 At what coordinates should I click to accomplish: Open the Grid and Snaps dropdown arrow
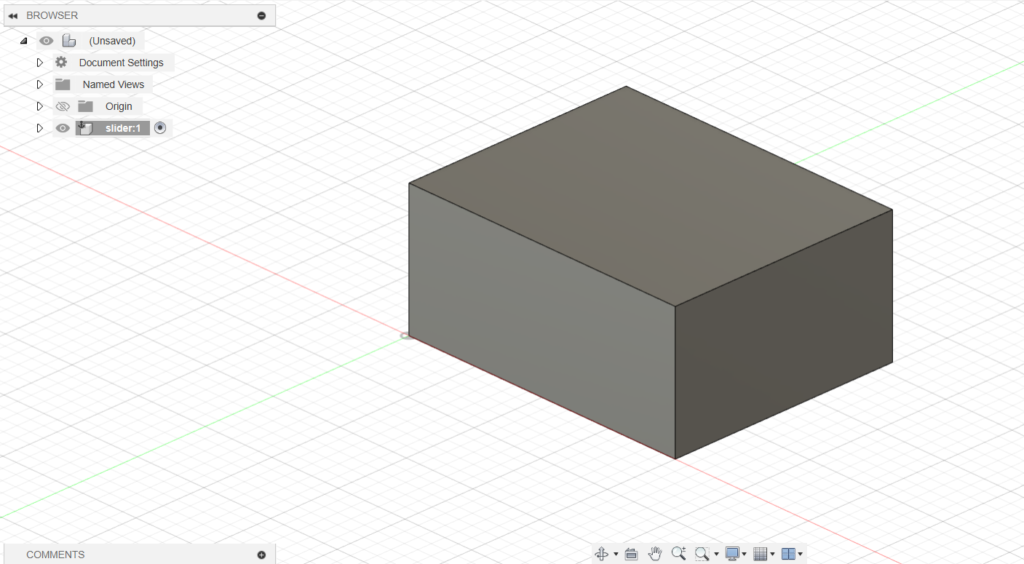(773, 554)
